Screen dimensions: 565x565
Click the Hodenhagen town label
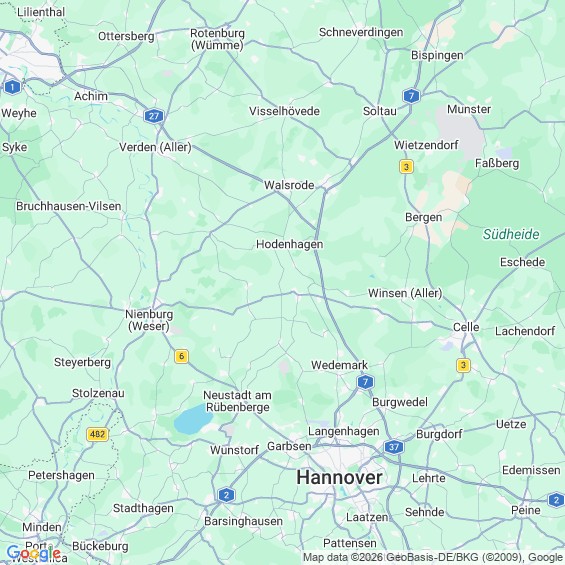pos(290,244)
